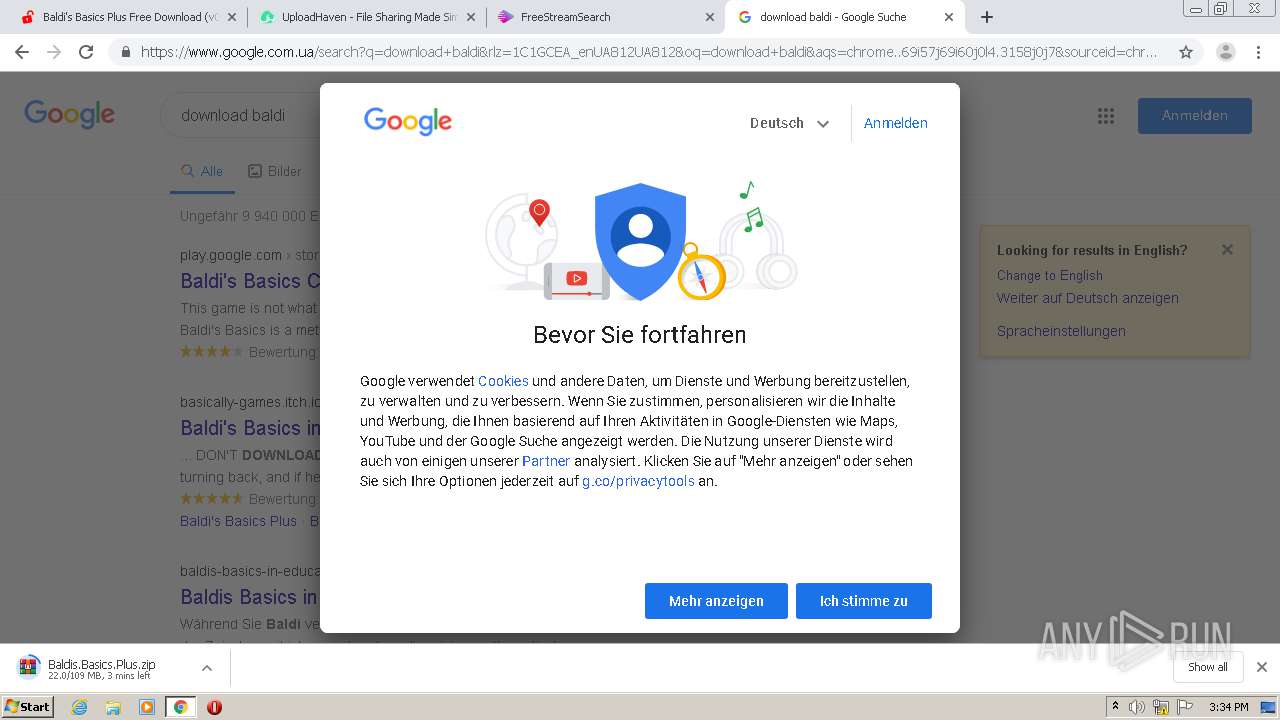1280x720 pixels.
Task: Click the address bar URL
Action: (650, 52)
